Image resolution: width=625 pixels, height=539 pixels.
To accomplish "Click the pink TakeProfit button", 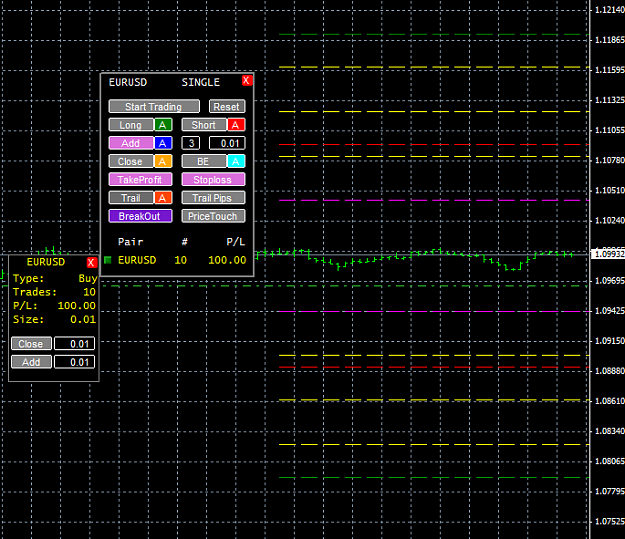I will (x=140, y=179).
